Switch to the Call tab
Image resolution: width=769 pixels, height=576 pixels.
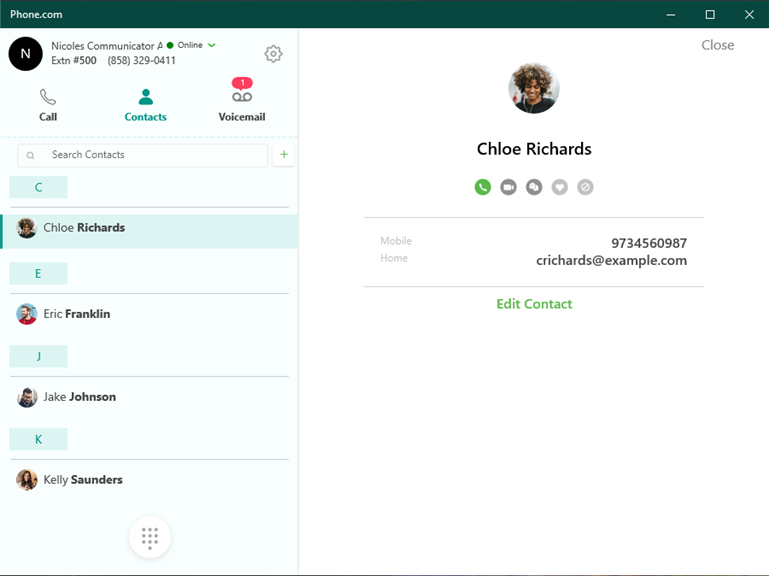point(48,105)
